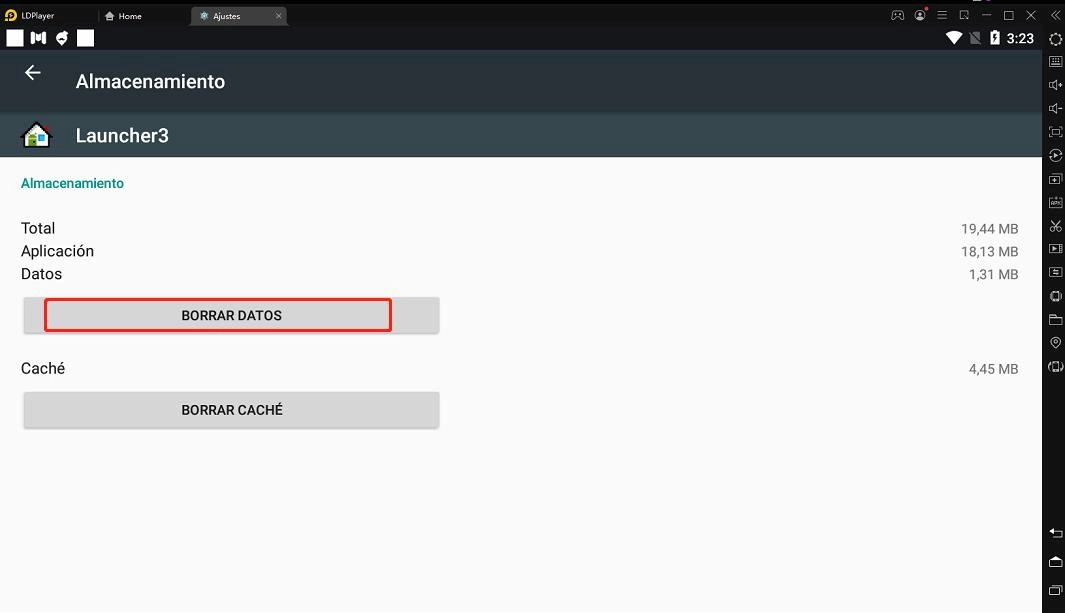Click the 4,45 MB cache value
The height and width of the screenshot is (613, 1065).
pyautogui.click(x=994, y=369)
